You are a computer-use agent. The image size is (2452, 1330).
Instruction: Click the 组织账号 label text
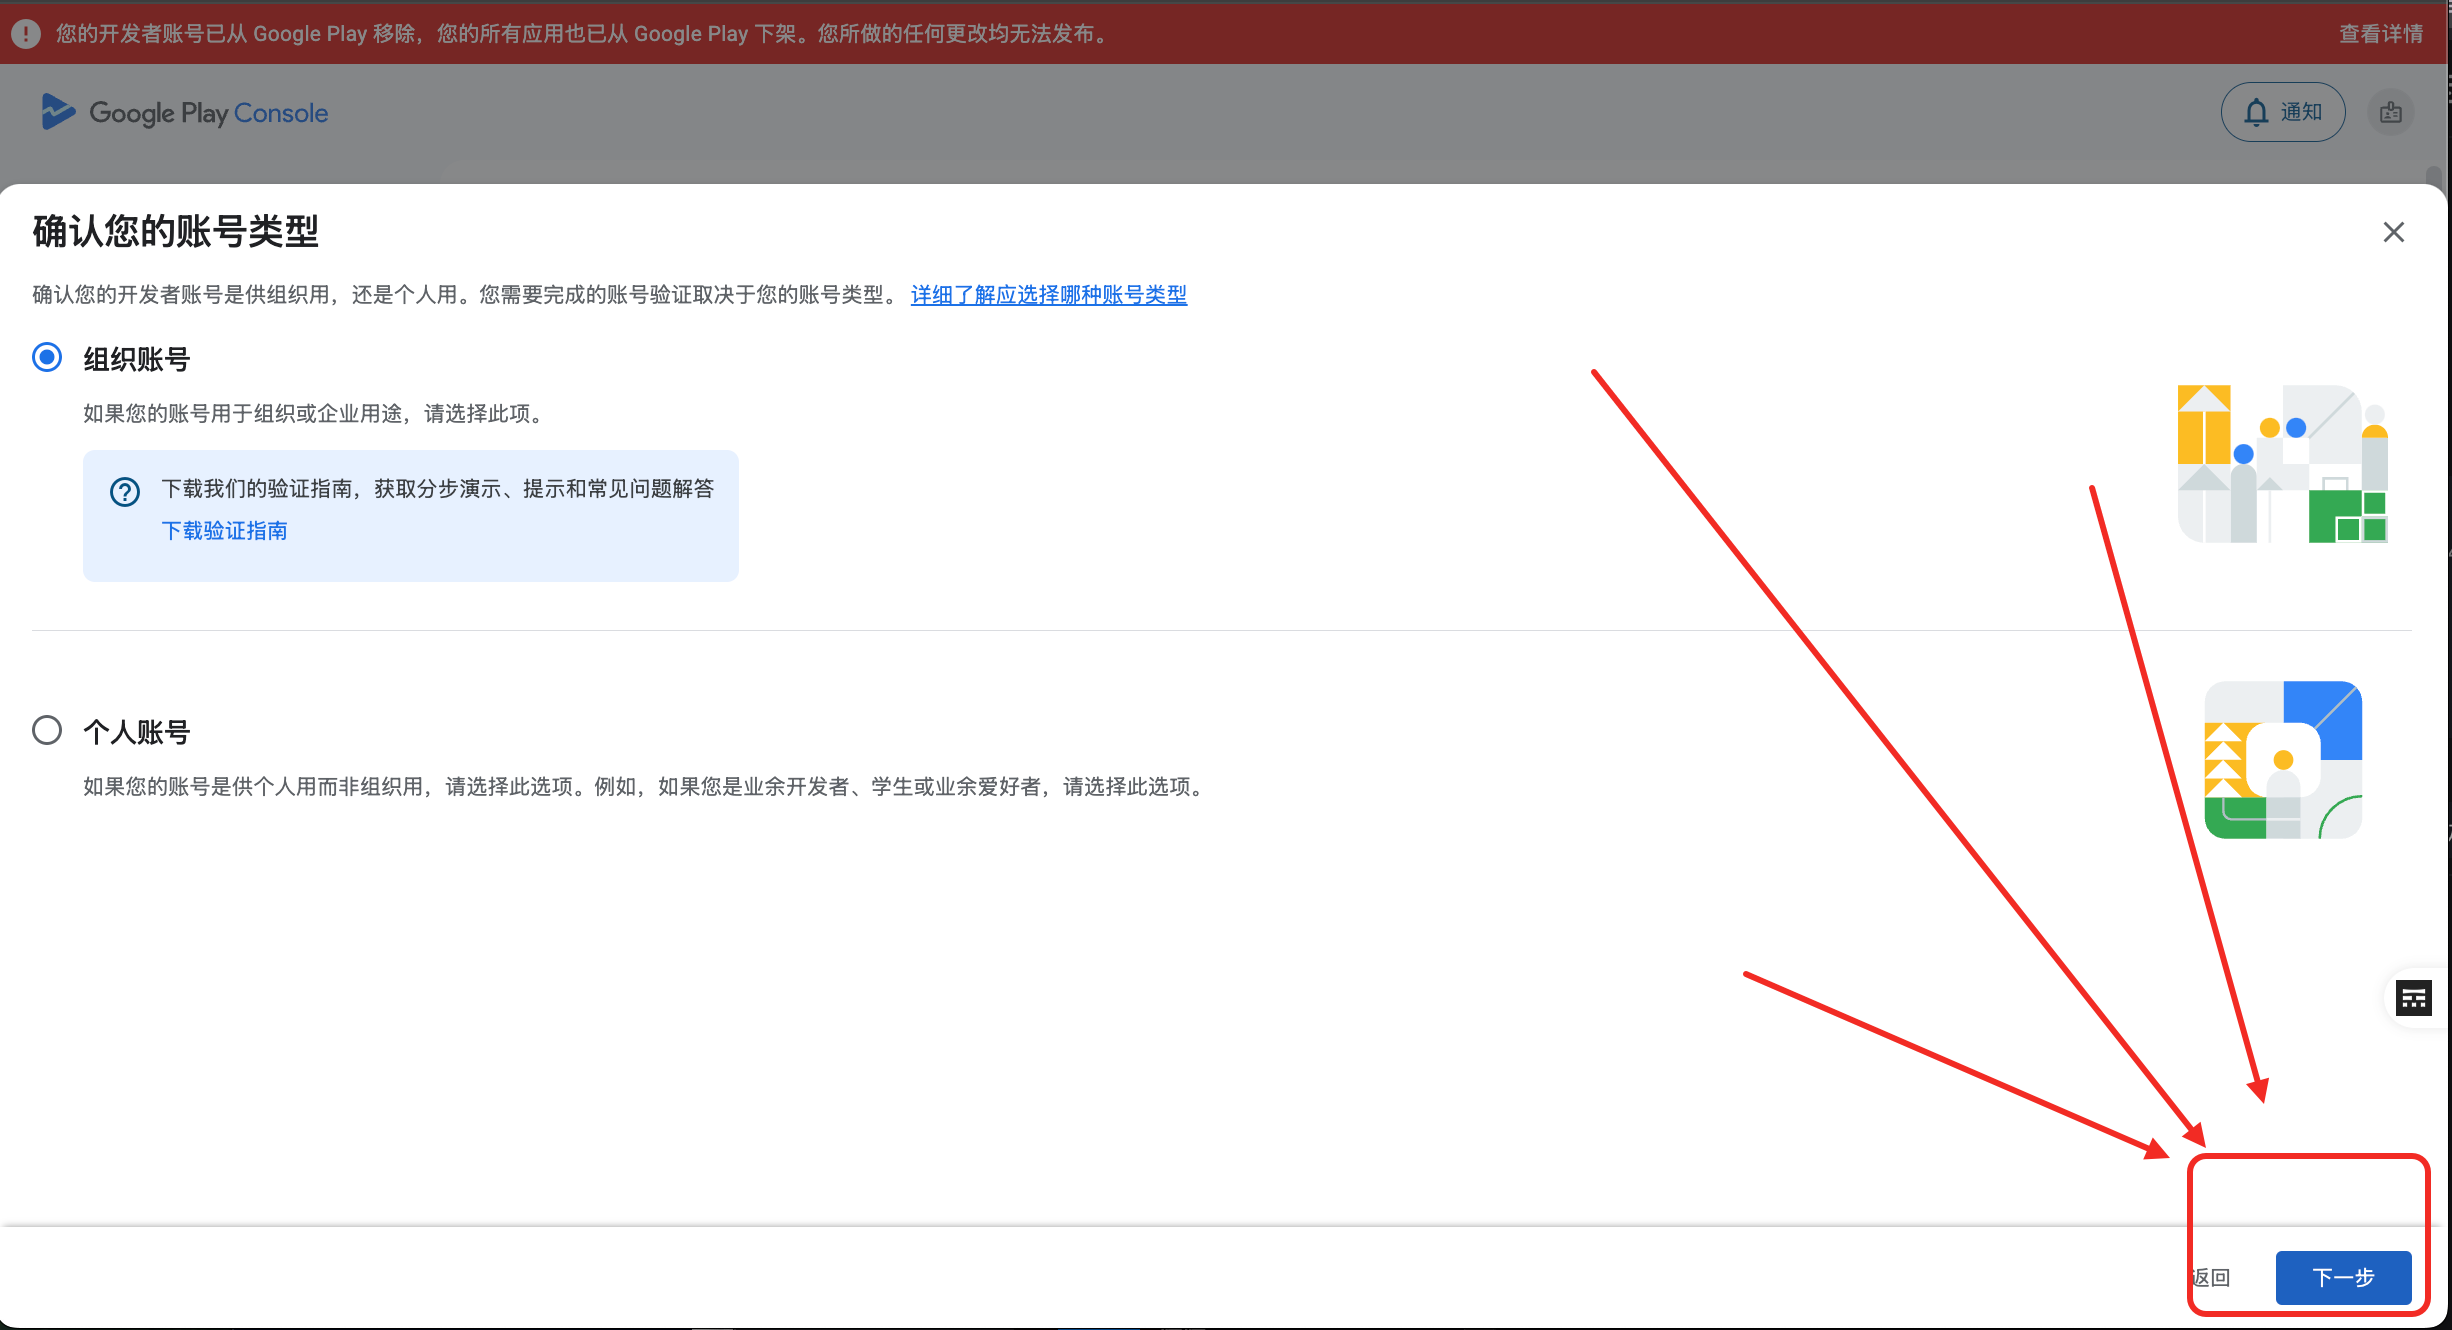click(137, 359)
